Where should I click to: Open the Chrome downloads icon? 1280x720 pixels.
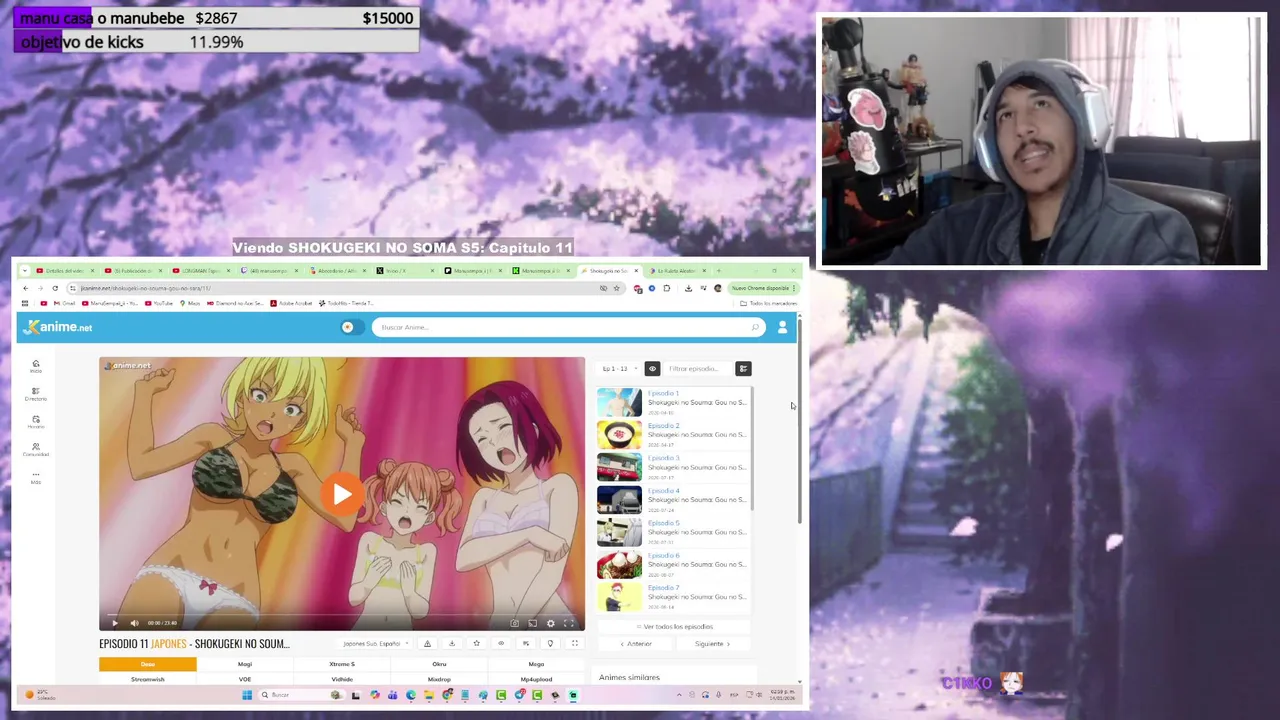tap(688, 288)
